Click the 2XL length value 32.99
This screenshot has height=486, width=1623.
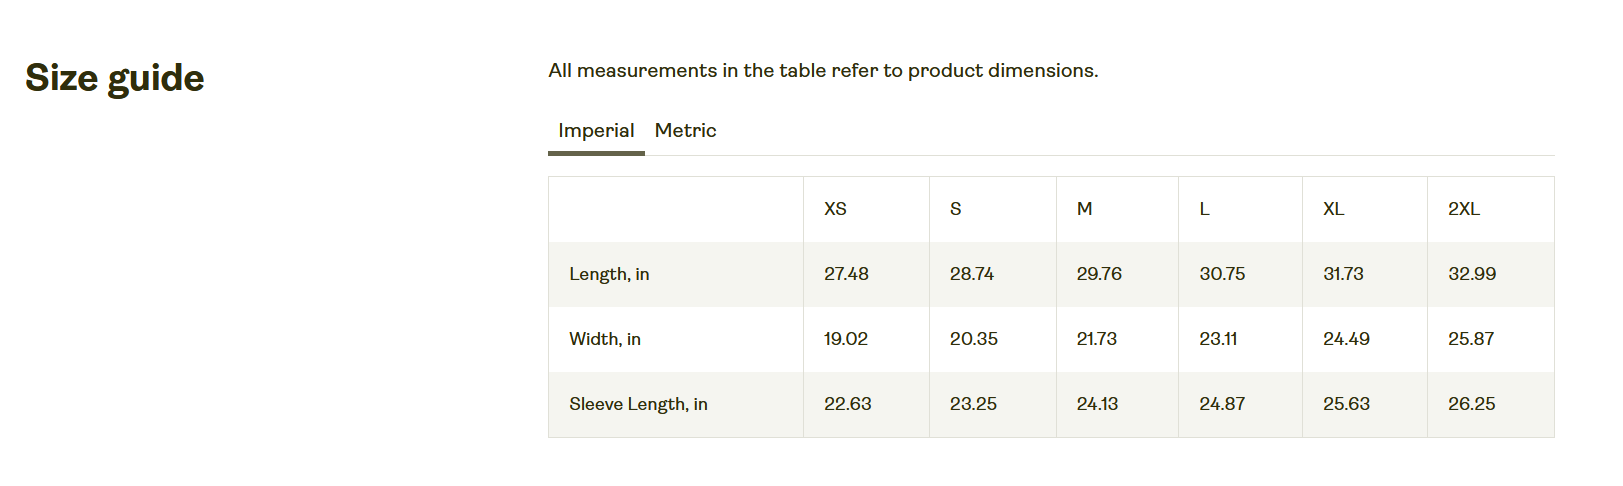pos(1472,274)
